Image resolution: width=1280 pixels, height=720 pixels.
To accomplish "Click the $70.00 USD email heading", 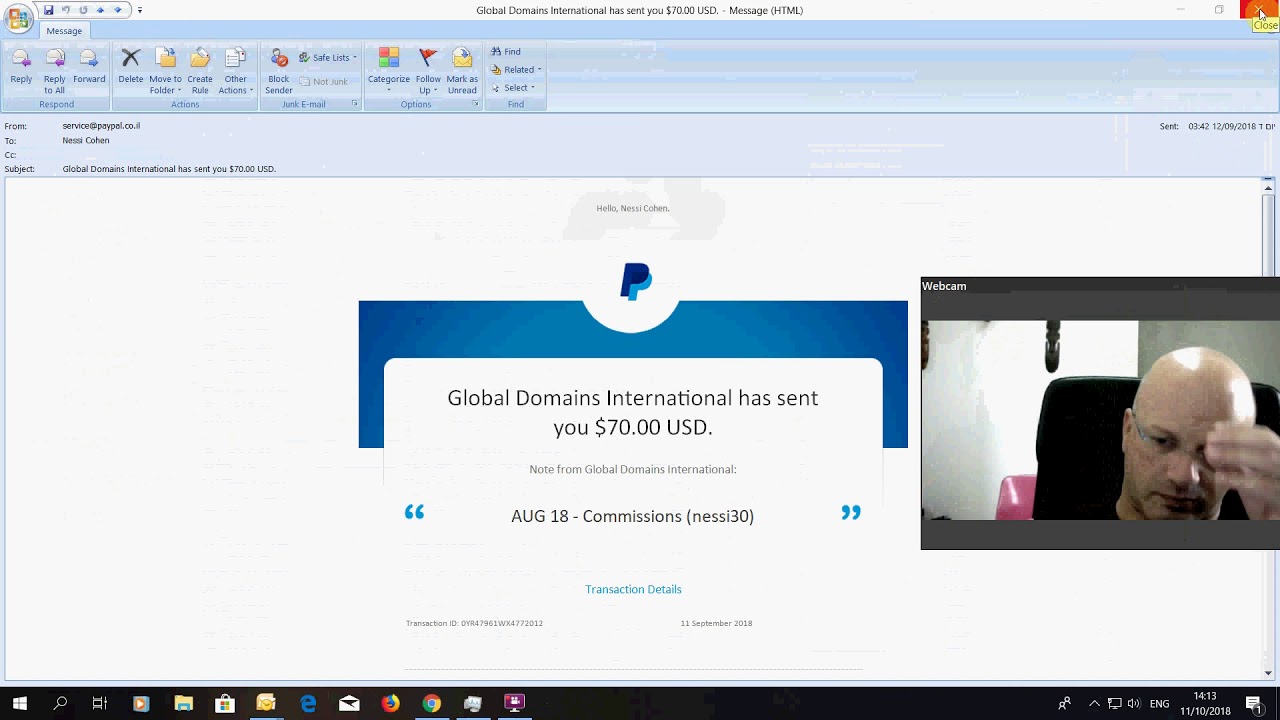I will (x=632, y=412).
